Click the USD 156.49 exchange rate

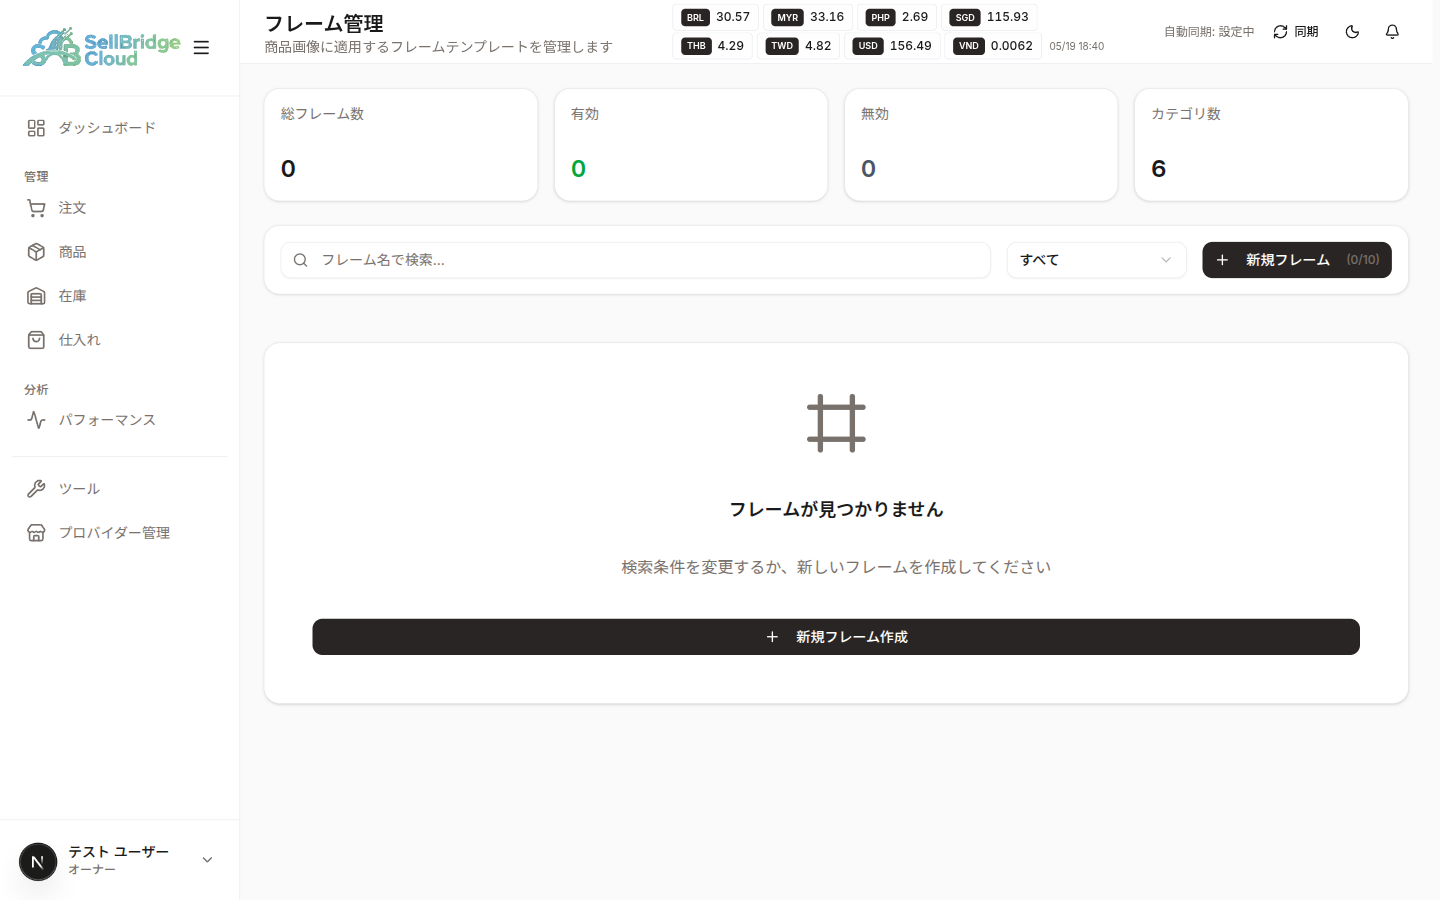point(893,46)
